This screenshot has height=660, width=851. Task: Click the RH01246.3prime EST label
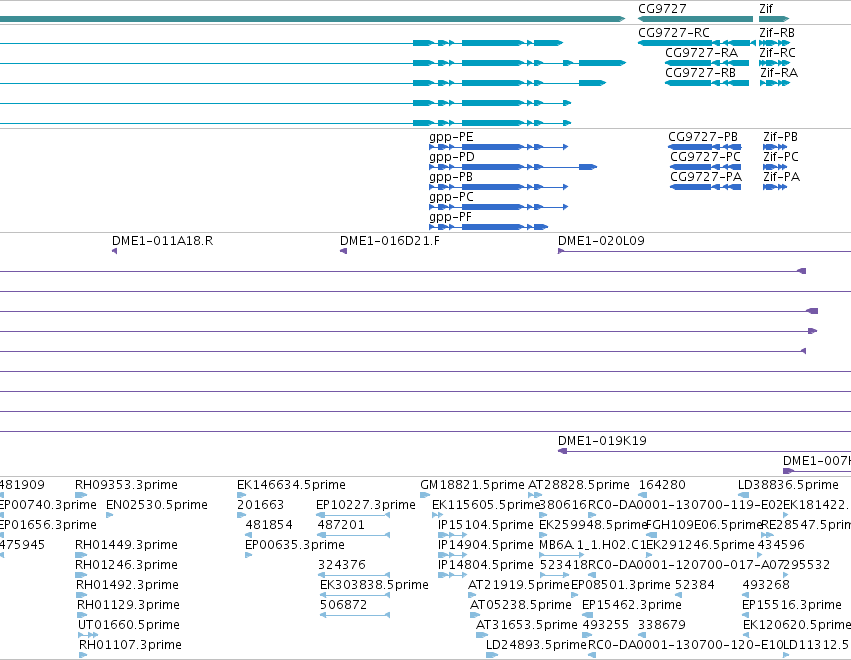point(126,565)
